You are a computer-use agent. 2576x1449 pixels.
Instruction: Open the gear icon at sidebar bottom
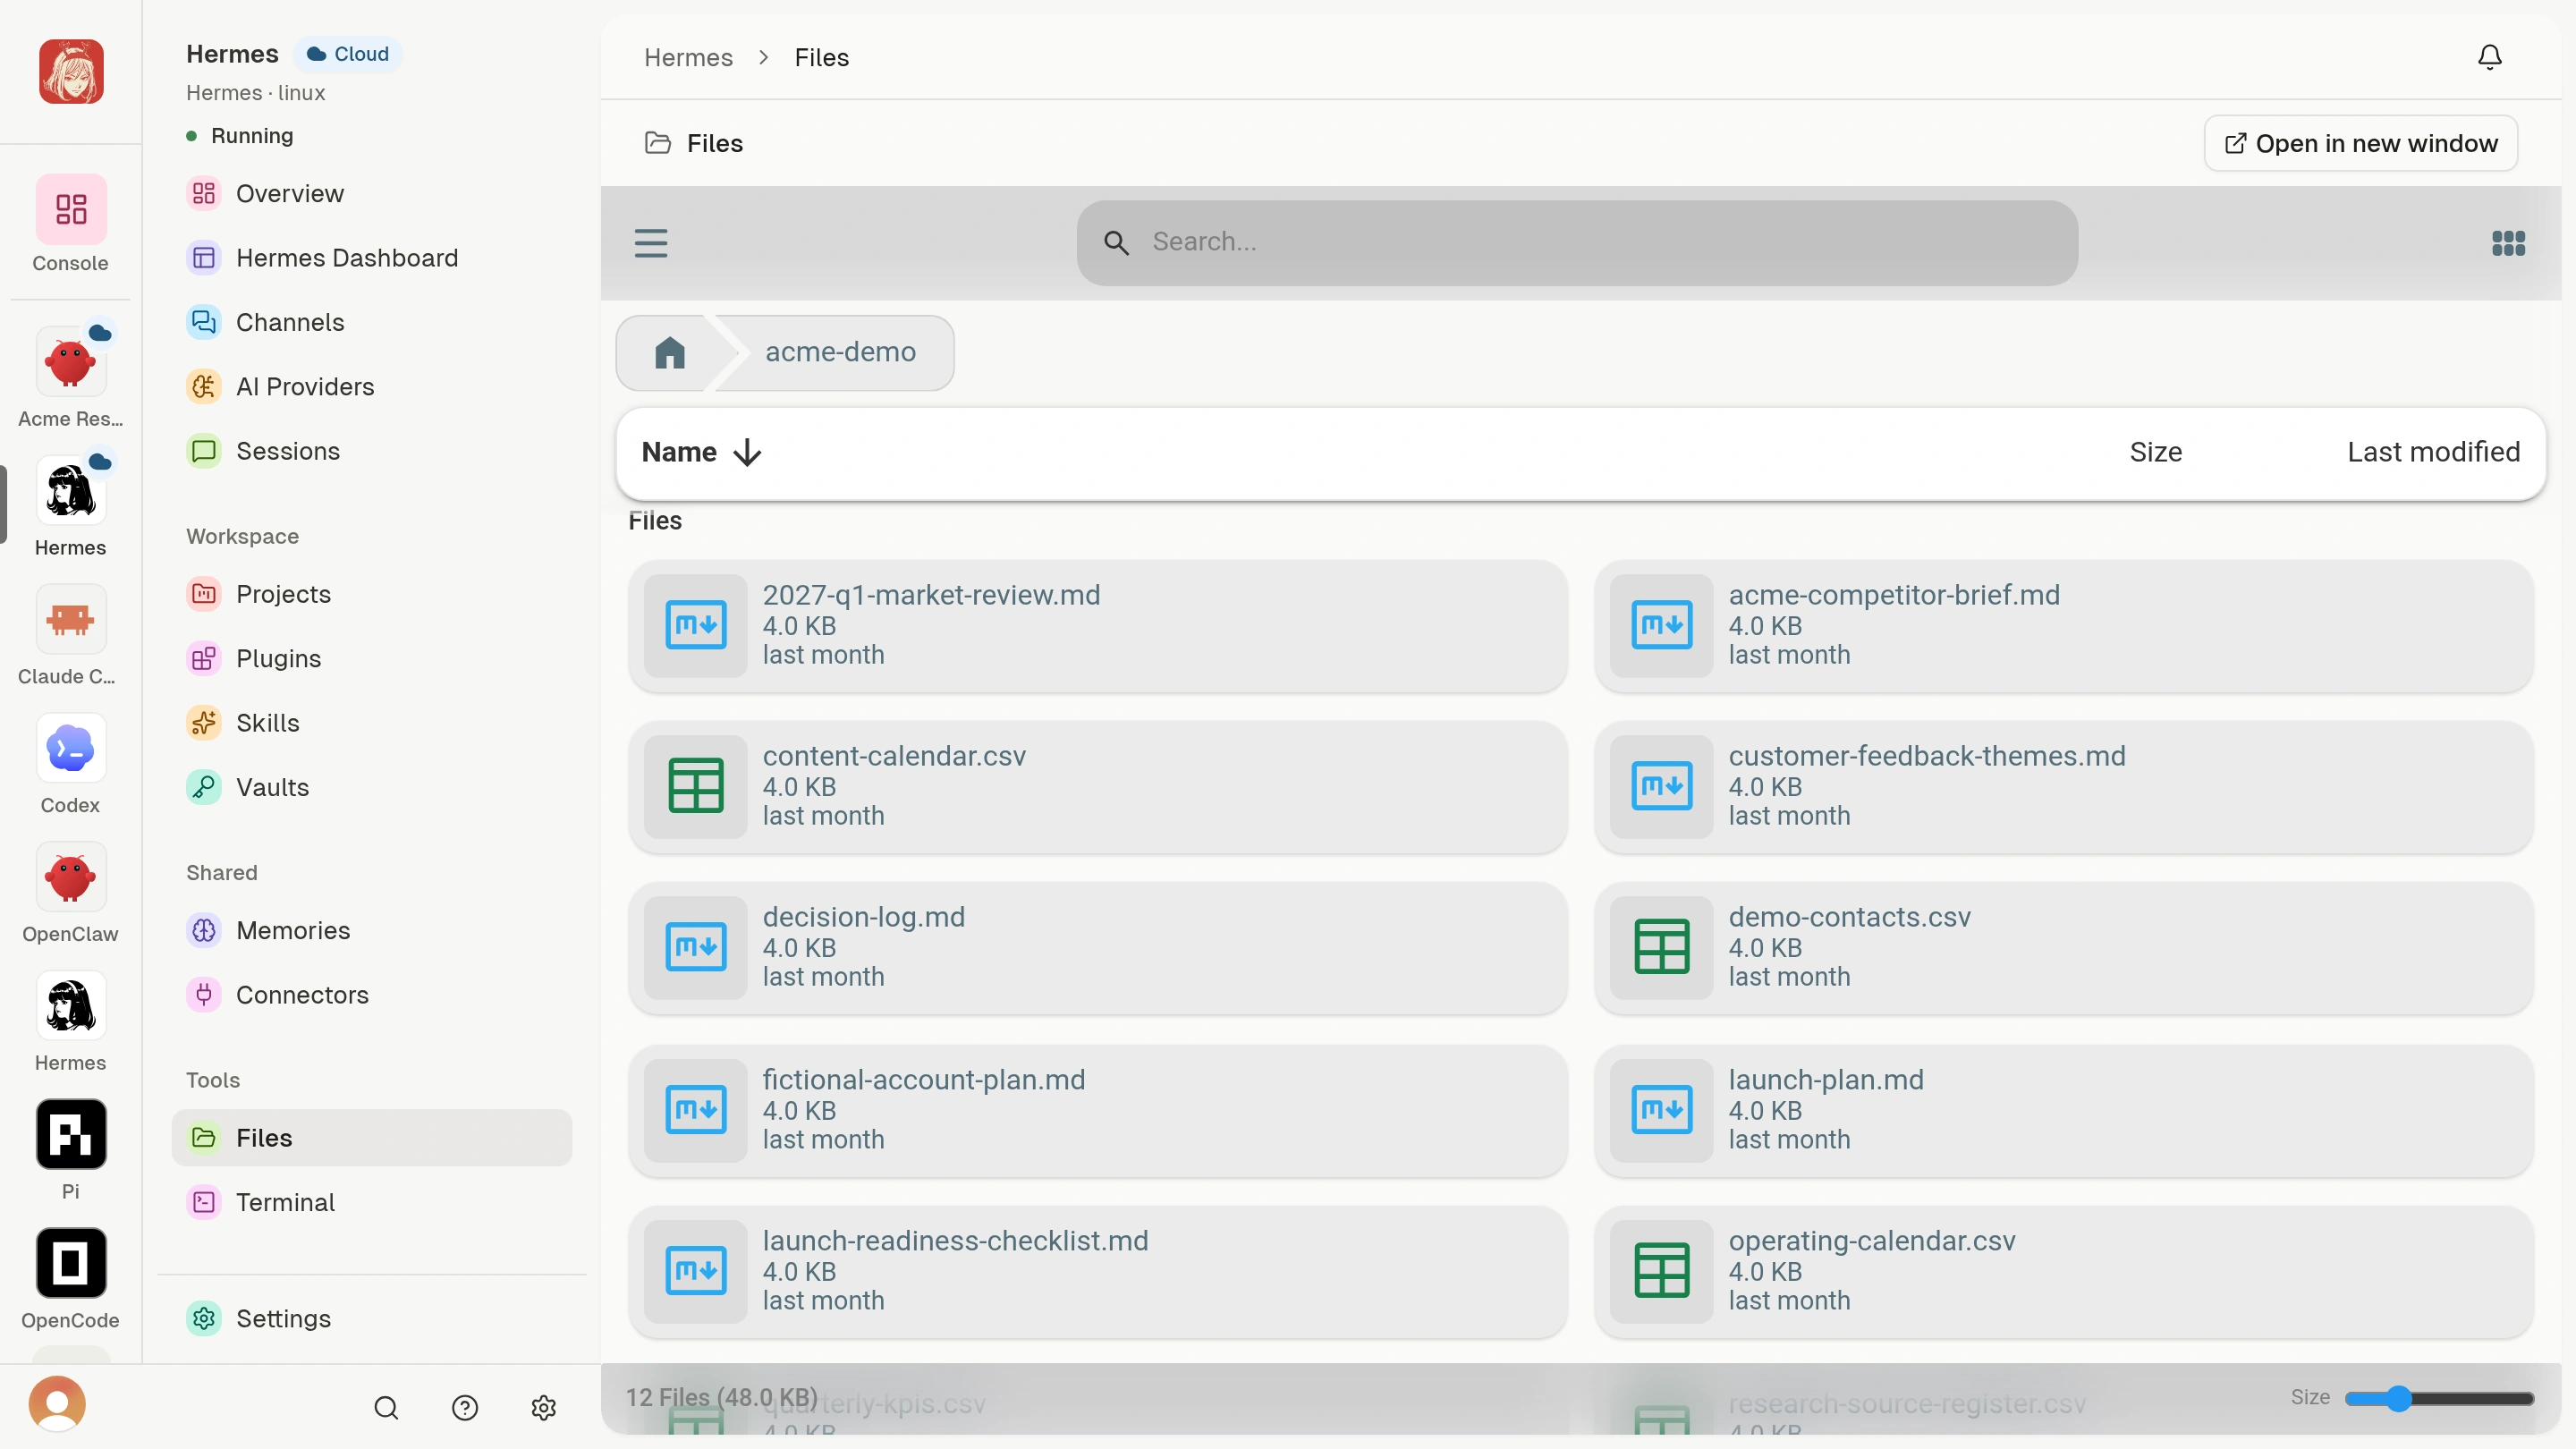(x=544, y=1407)
